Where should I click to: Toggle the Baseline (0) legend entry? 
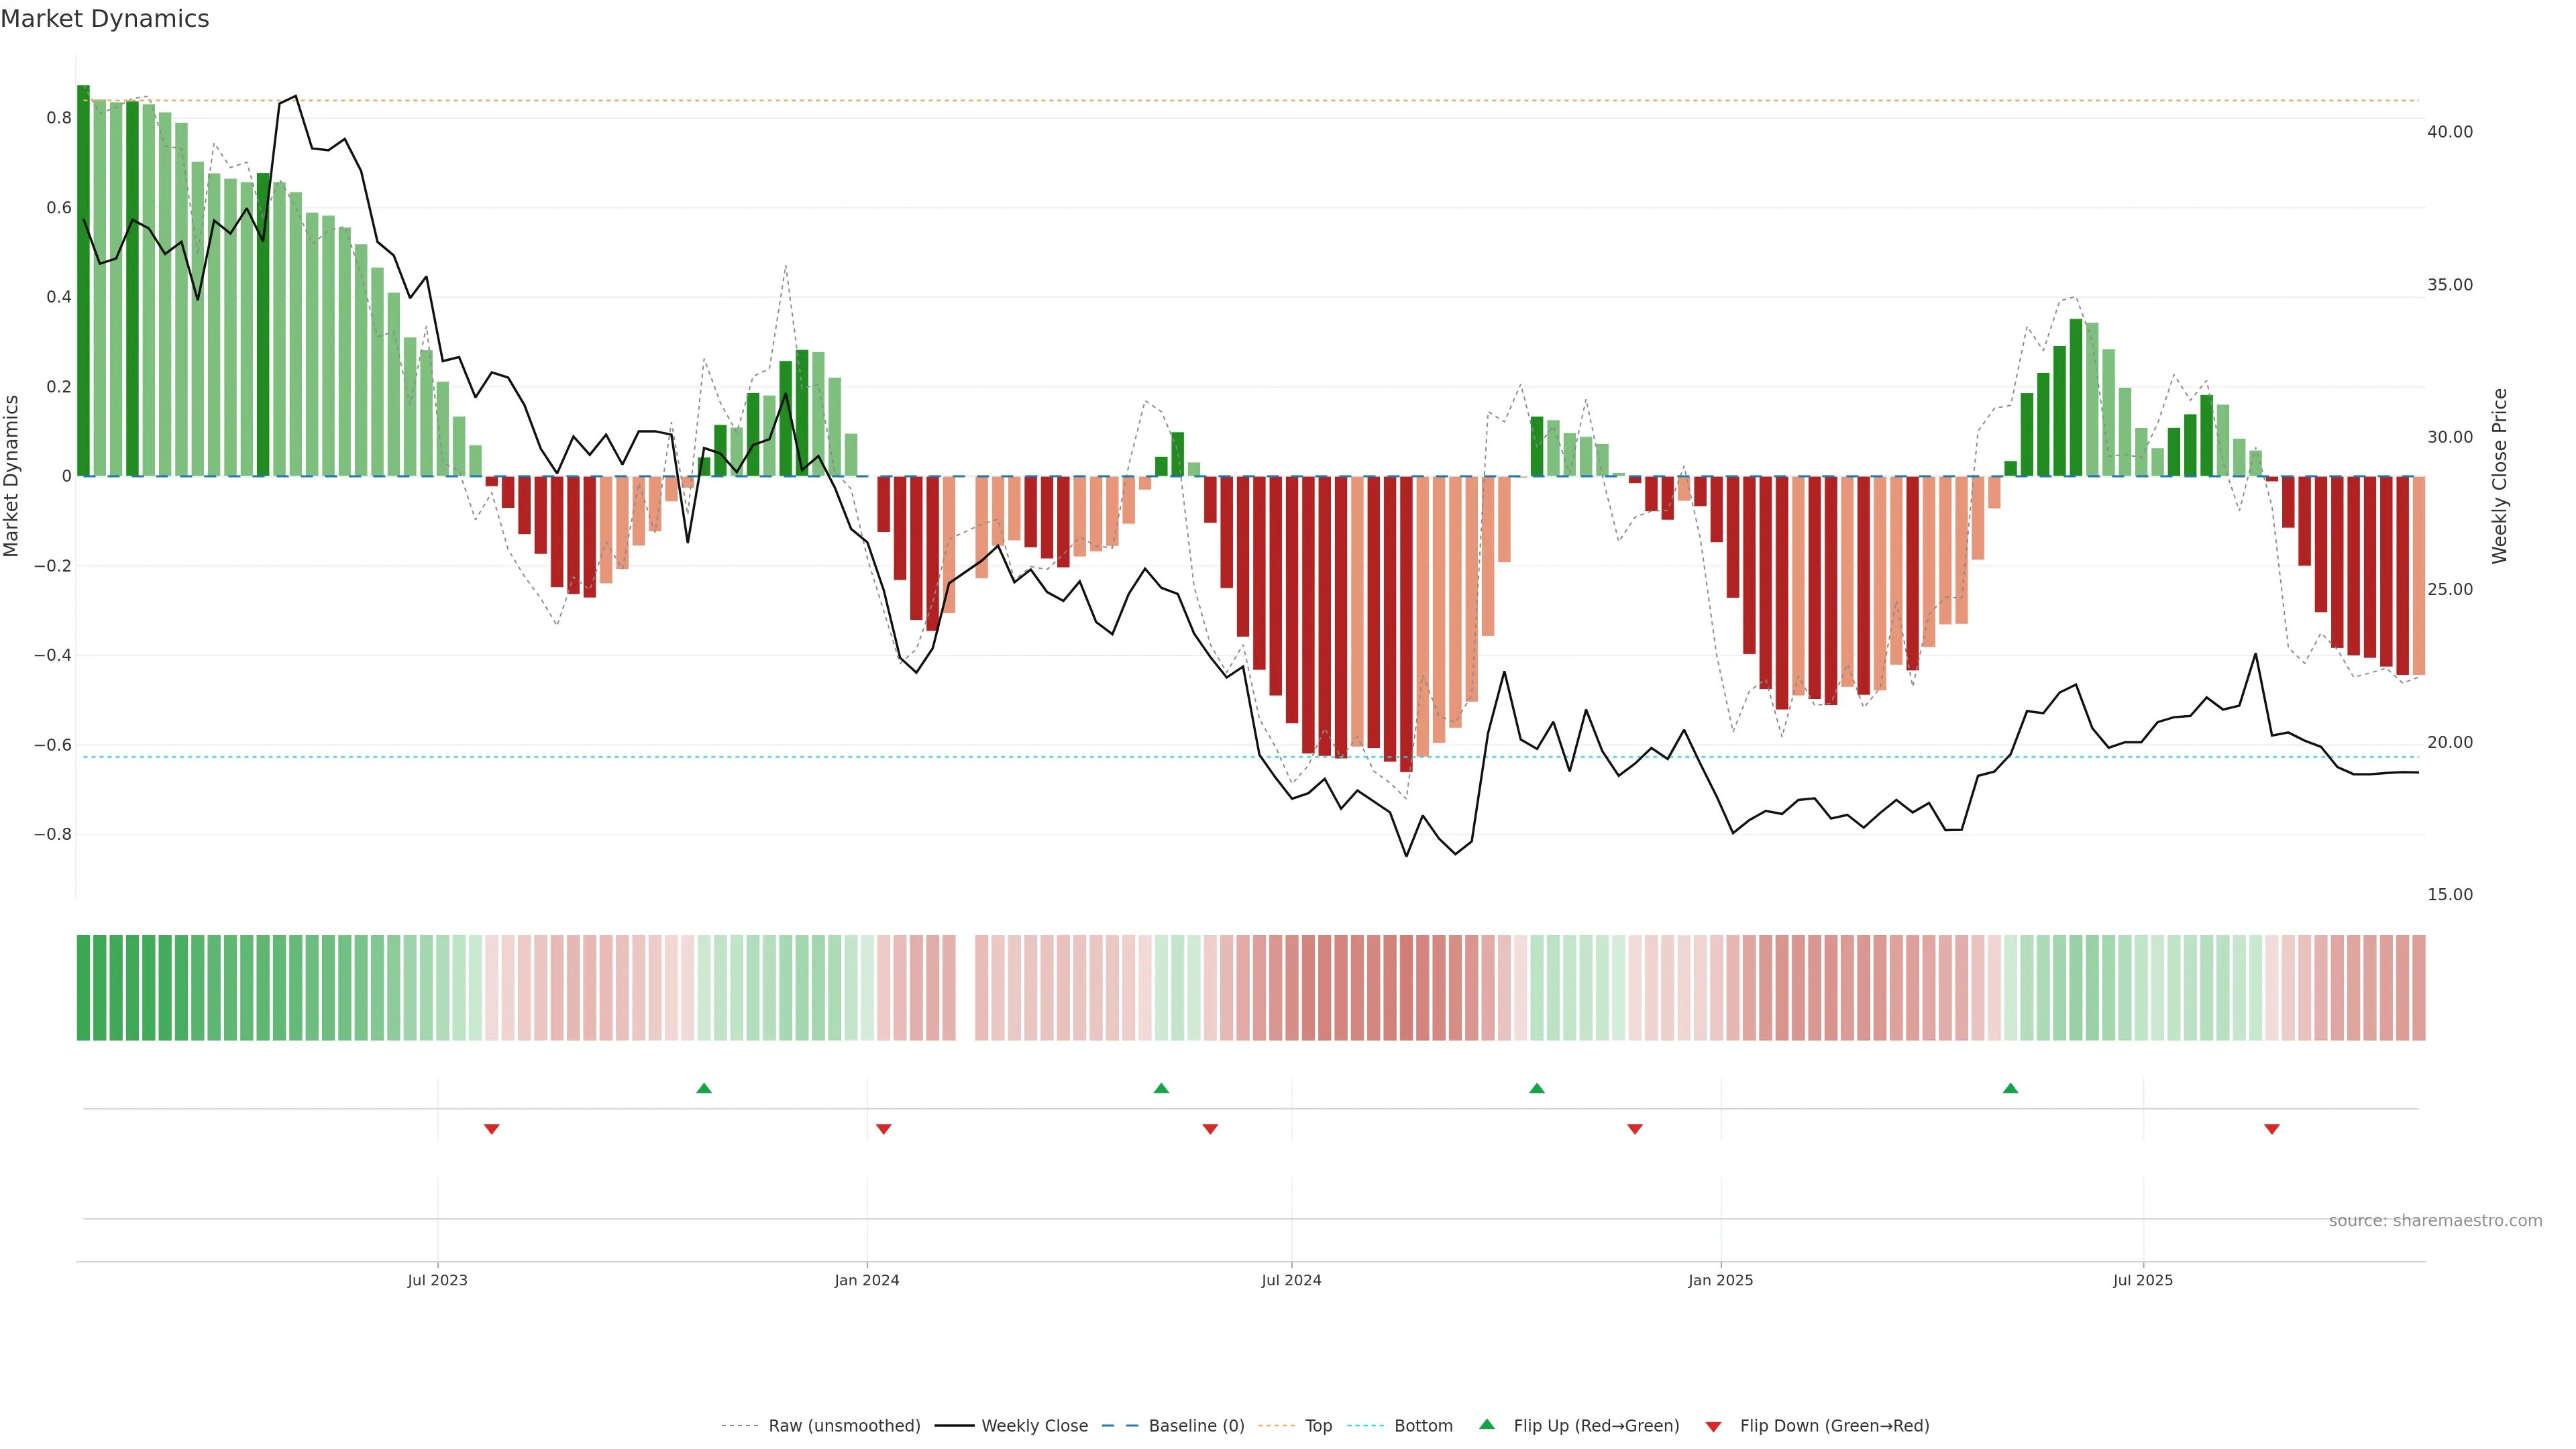point(1196,1426)
